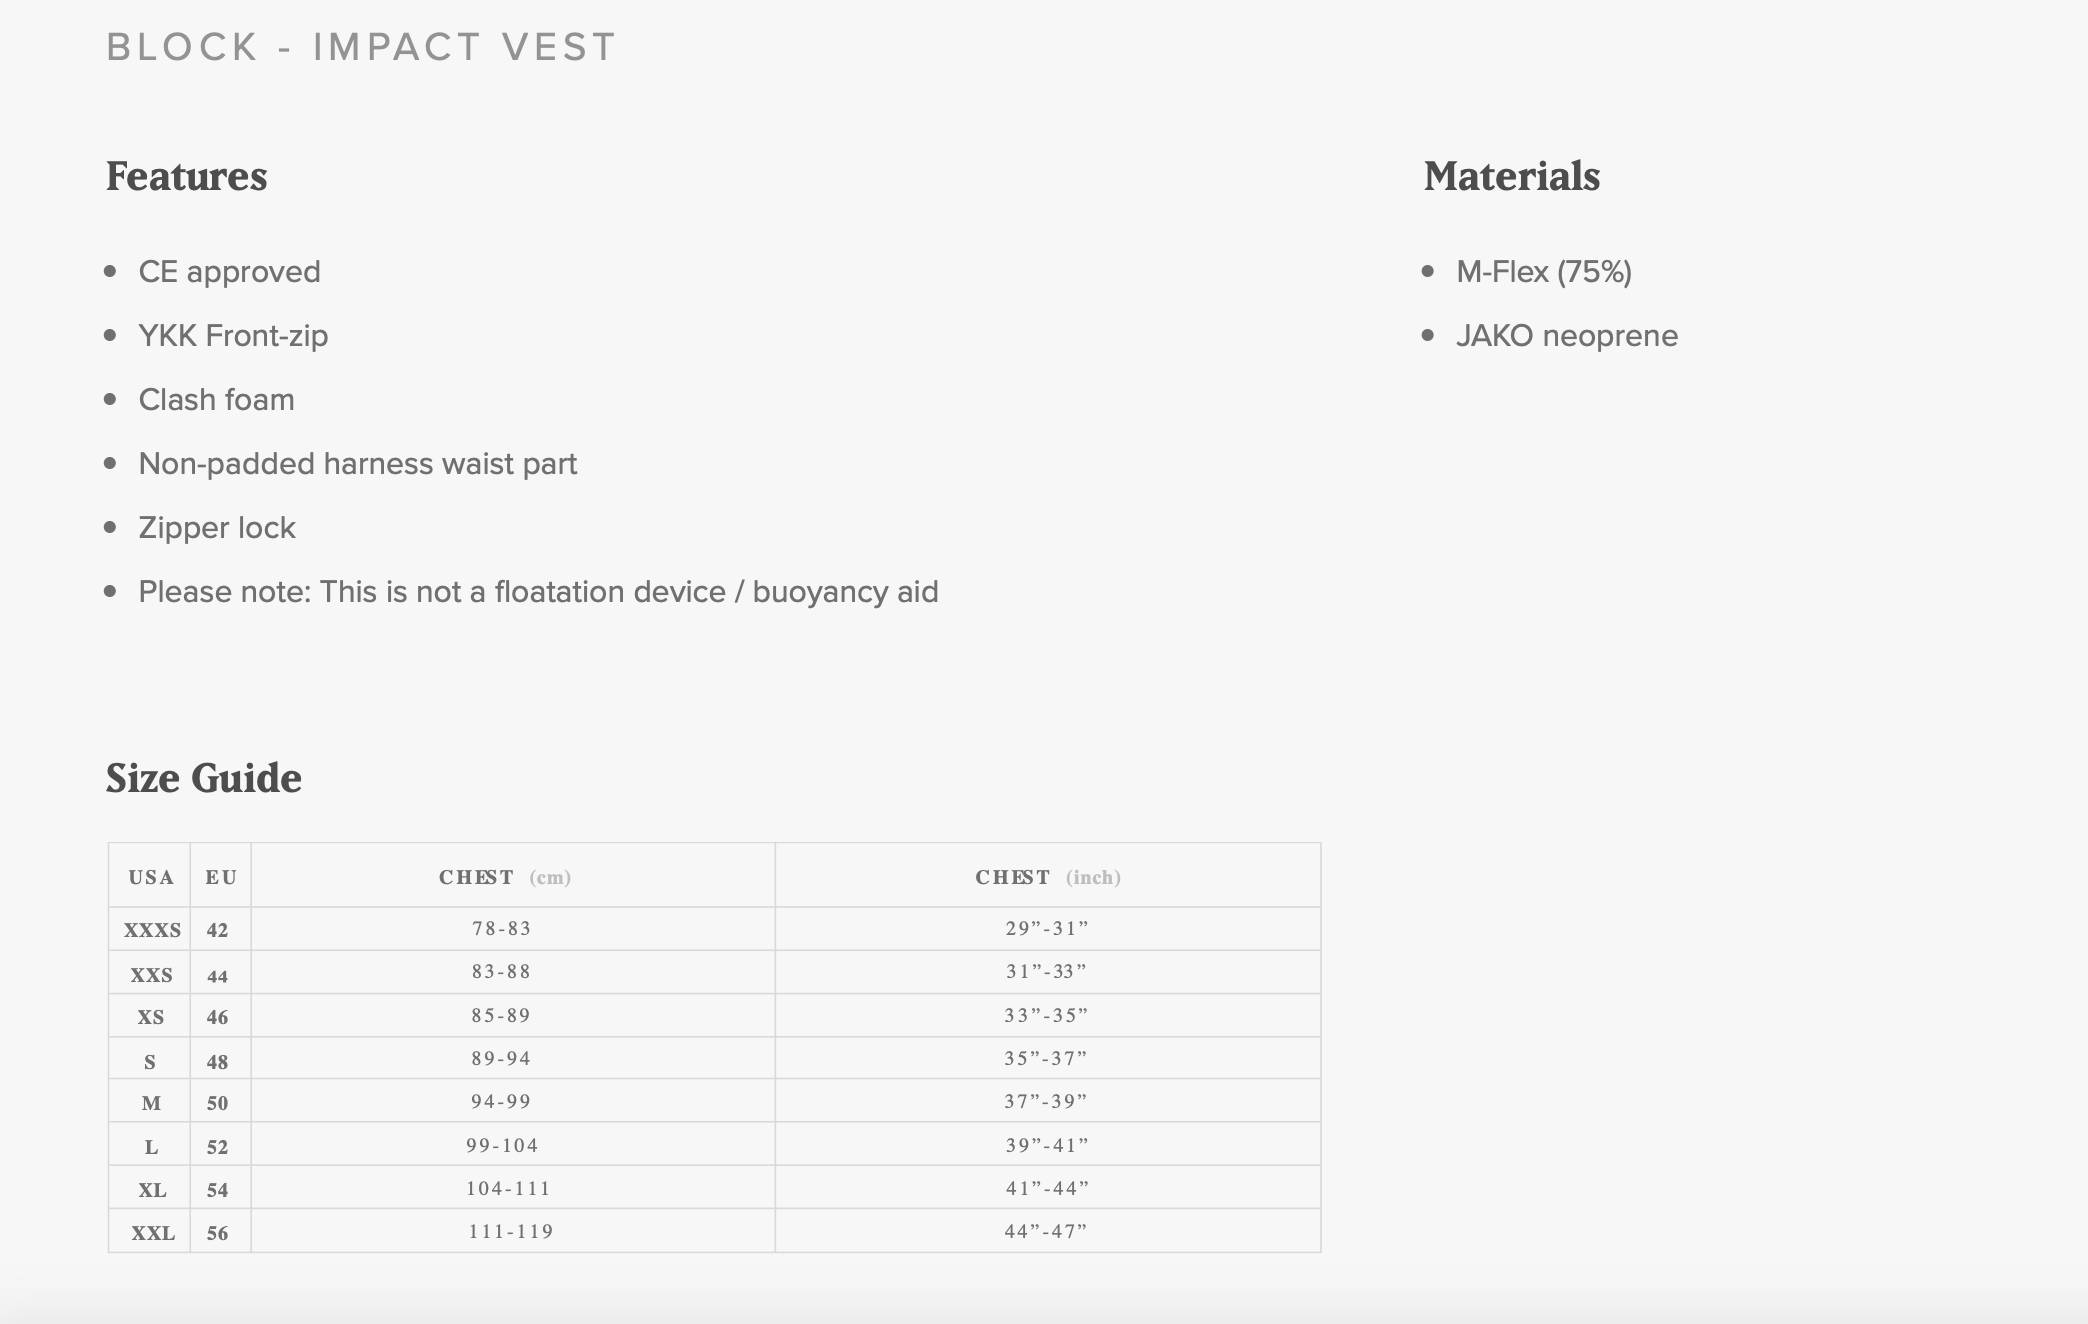The width and height of the screenshot is (2088, 1324).
Task: Select the XXXS size row label
Action: (152, 930)
